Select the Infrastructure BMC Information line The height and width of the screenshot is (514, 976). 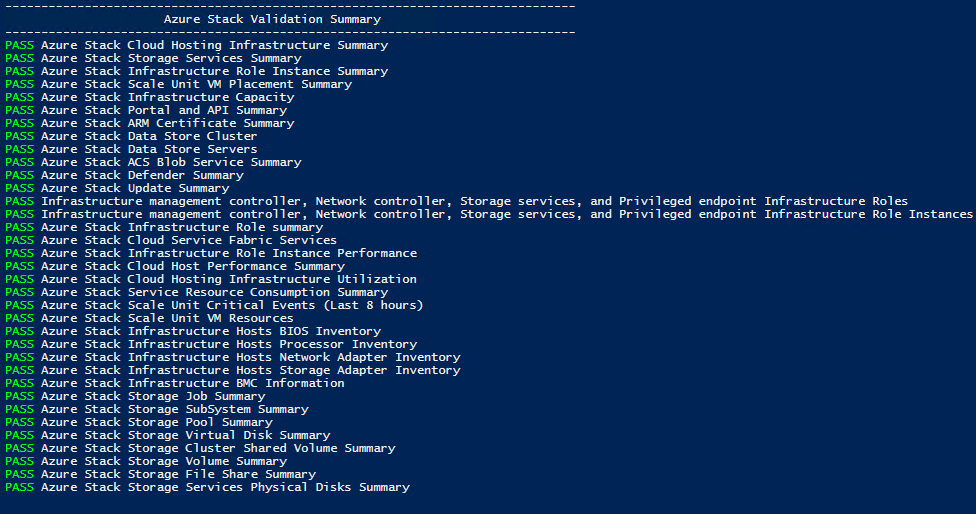click(175, 383)
